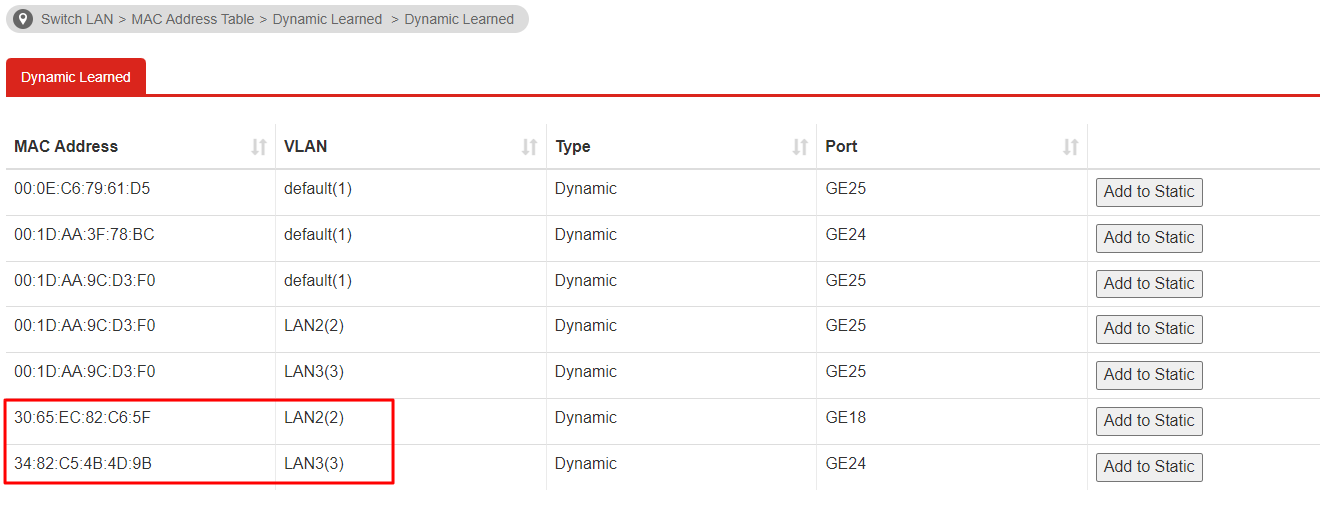
Task: Sort table by VLAN column arrows
Action: point(530,147)
